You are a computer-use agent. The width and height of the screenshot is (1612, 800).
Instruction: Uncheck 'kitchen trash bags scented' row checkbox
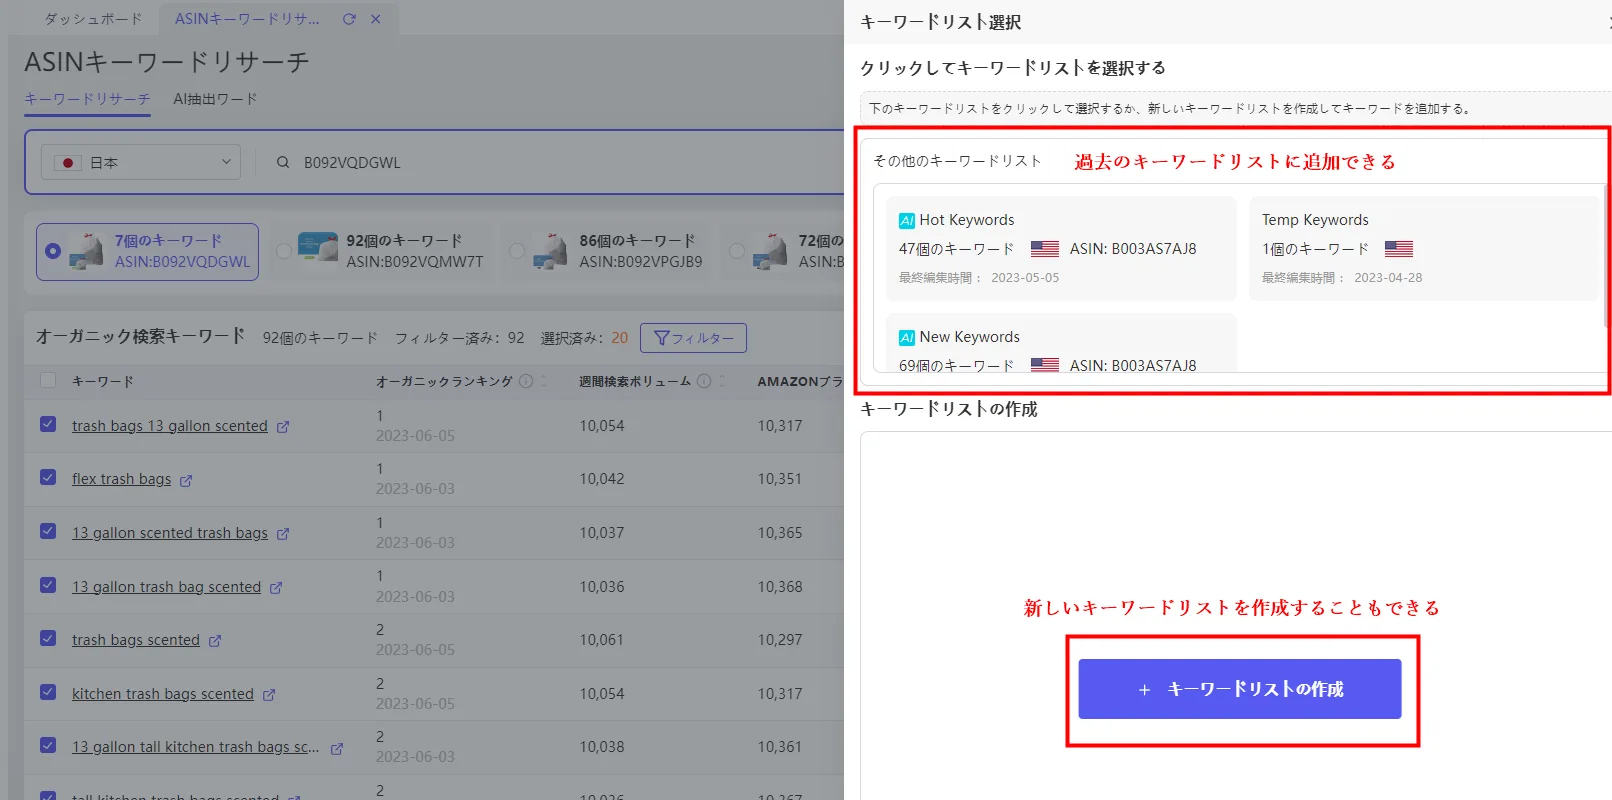pos(48,691)
